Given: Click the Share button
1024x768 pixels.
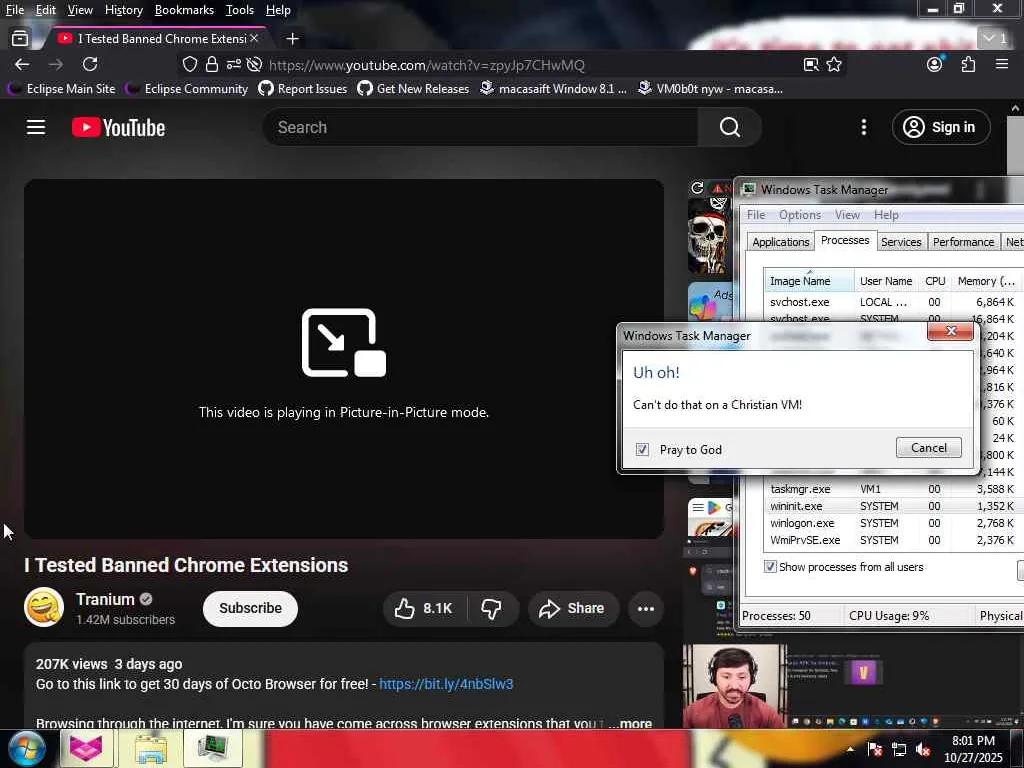Looking at the screenshot, I should tap(573, 609).
